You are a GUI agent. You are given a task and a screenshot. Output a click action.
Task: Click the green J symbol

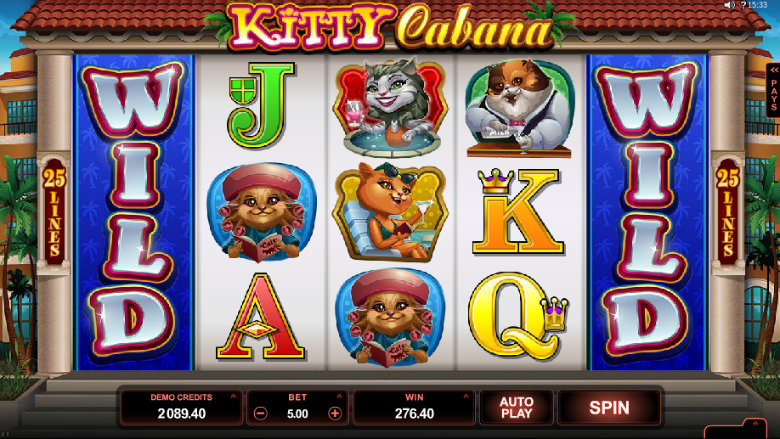(x=261, y=105)
